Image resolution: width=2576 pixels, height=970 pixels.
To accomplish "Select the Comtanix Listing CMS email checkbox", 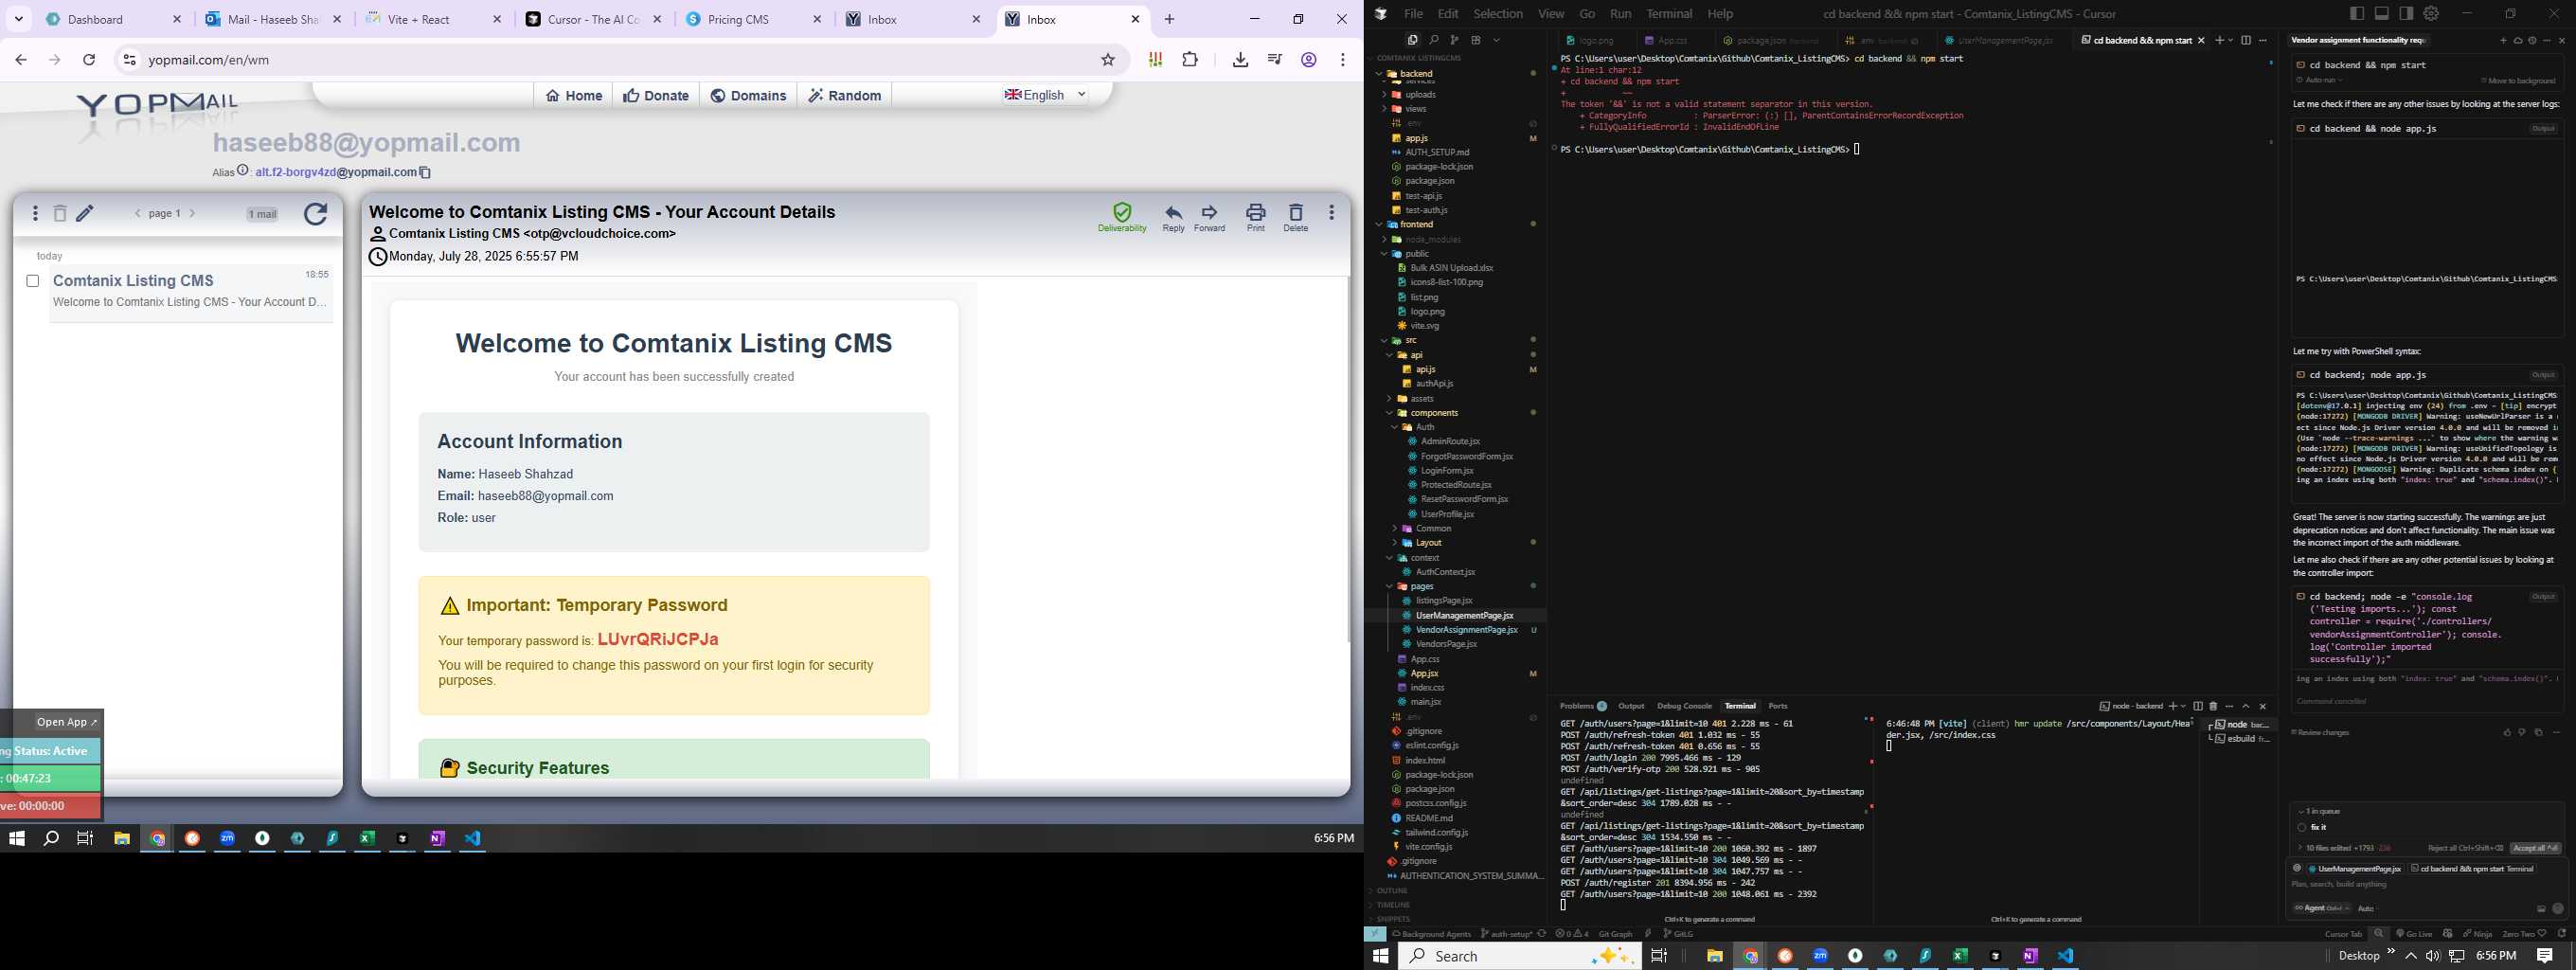I will [x=33, y=281].
